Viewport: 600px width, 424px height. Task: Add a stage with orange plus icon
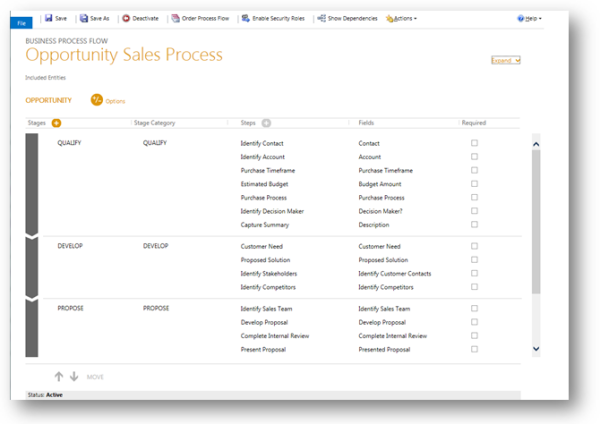56,123
